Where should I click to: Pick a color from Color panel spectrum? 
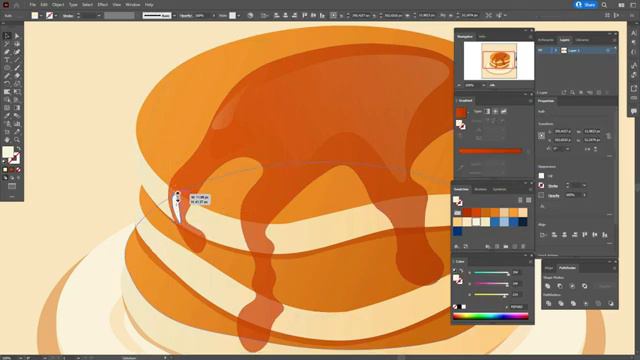click(490, 316)
